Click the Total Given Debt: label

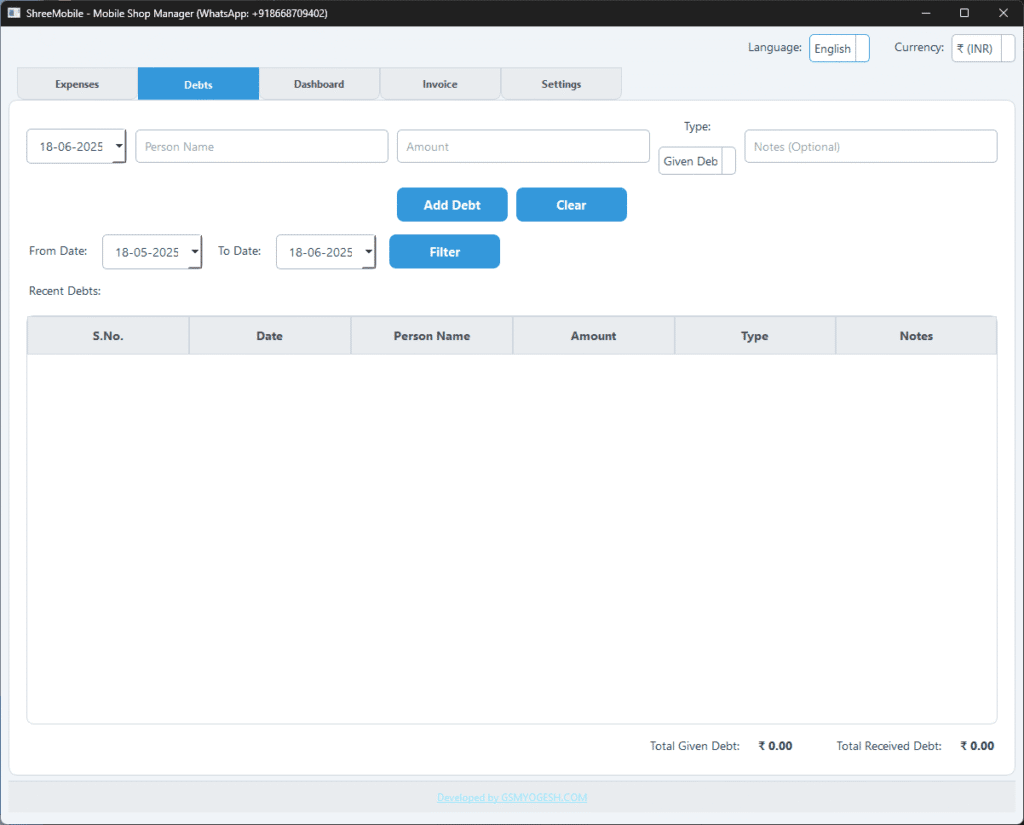click(x=695, y=746)
